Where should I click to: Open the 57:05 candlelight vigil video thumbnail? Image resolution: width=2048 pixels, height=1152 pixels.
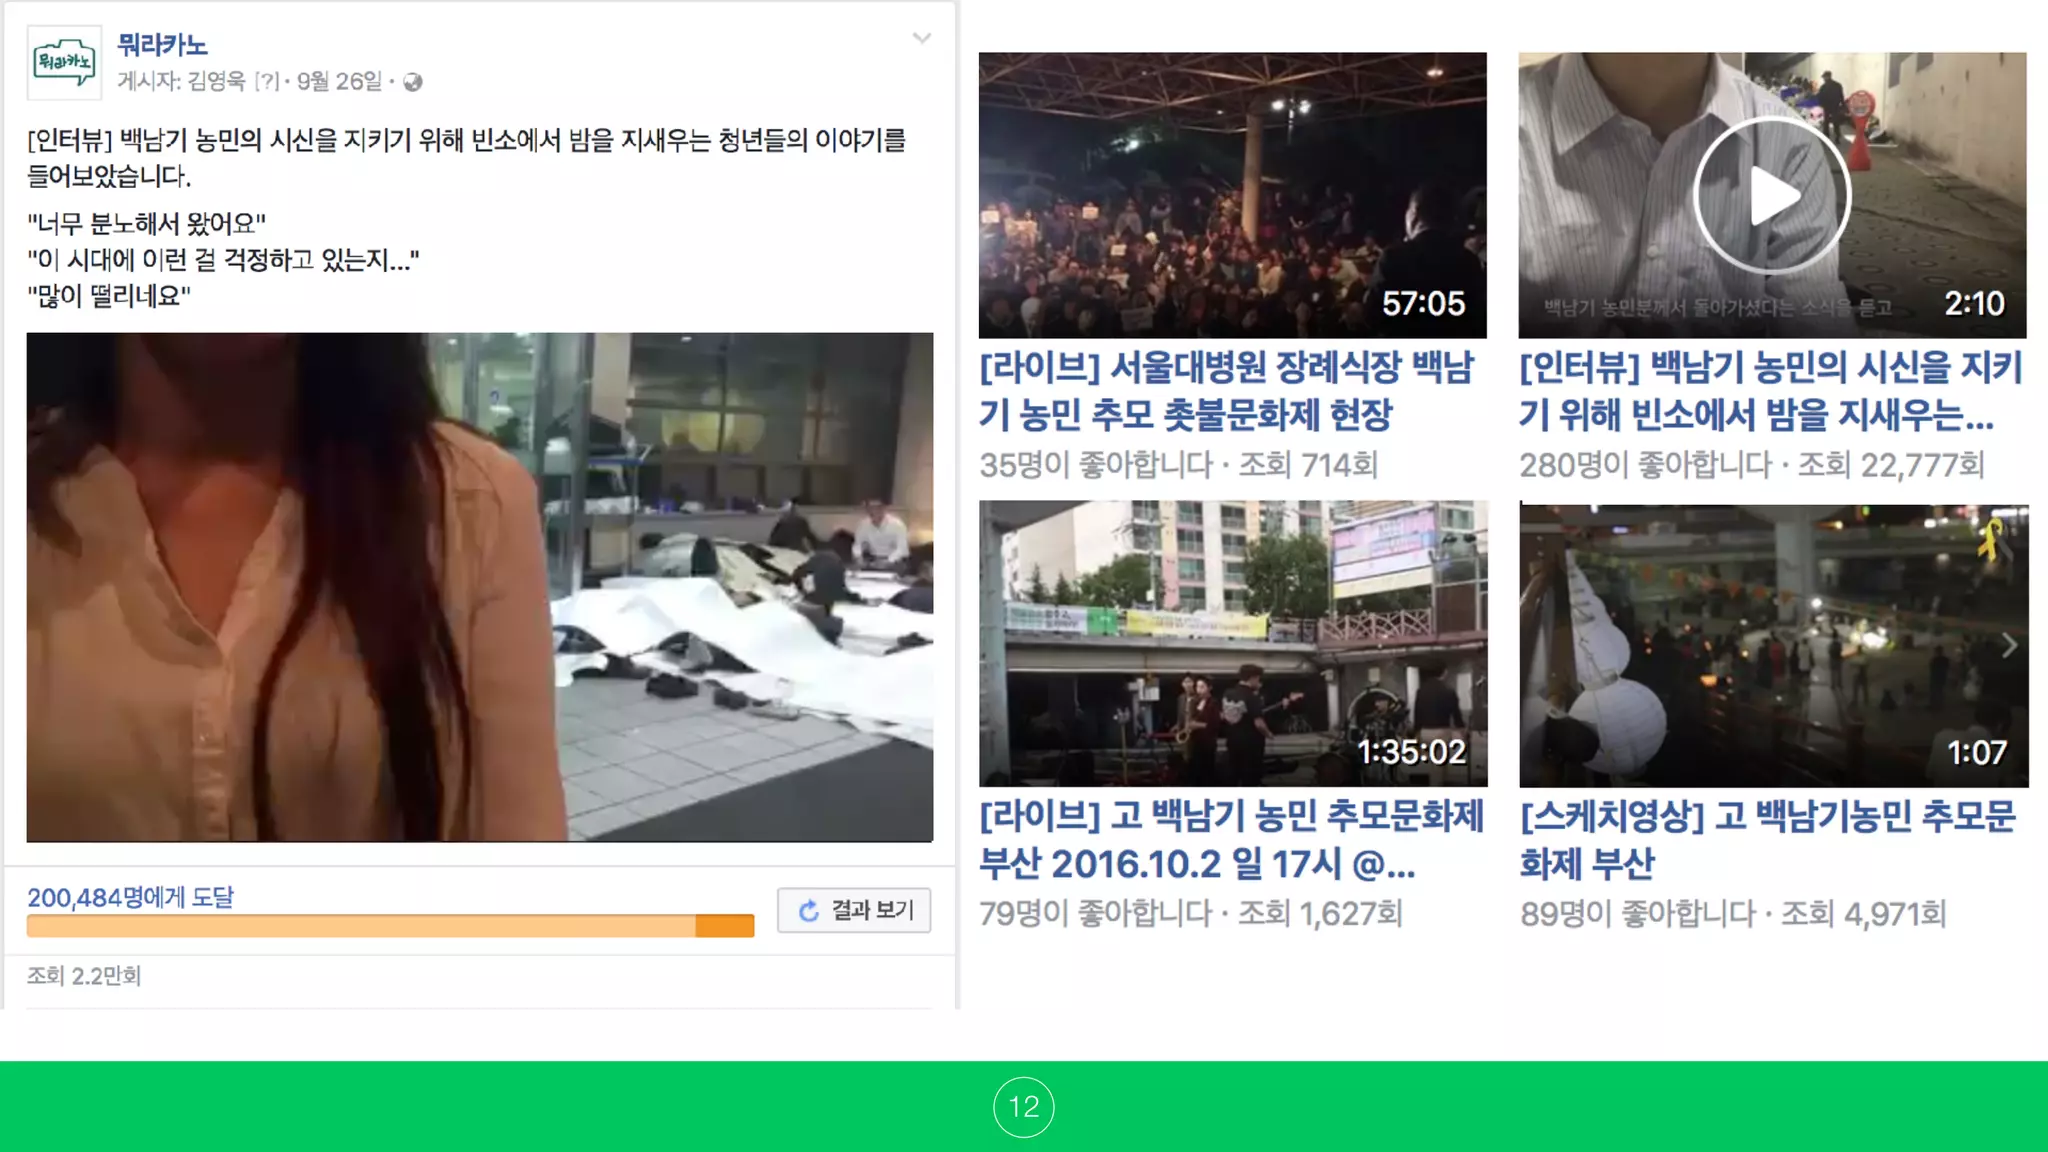(1232, 195)
